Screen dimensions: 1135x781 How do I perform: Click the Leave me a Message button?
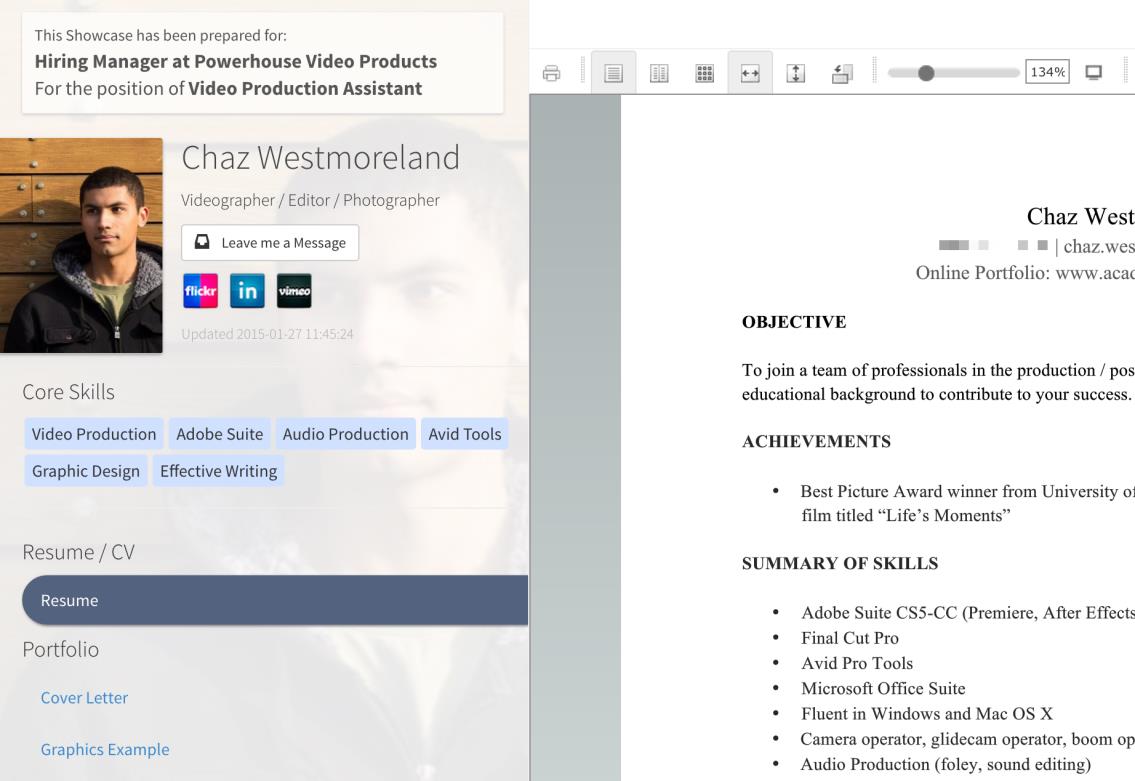click(270, 243)
